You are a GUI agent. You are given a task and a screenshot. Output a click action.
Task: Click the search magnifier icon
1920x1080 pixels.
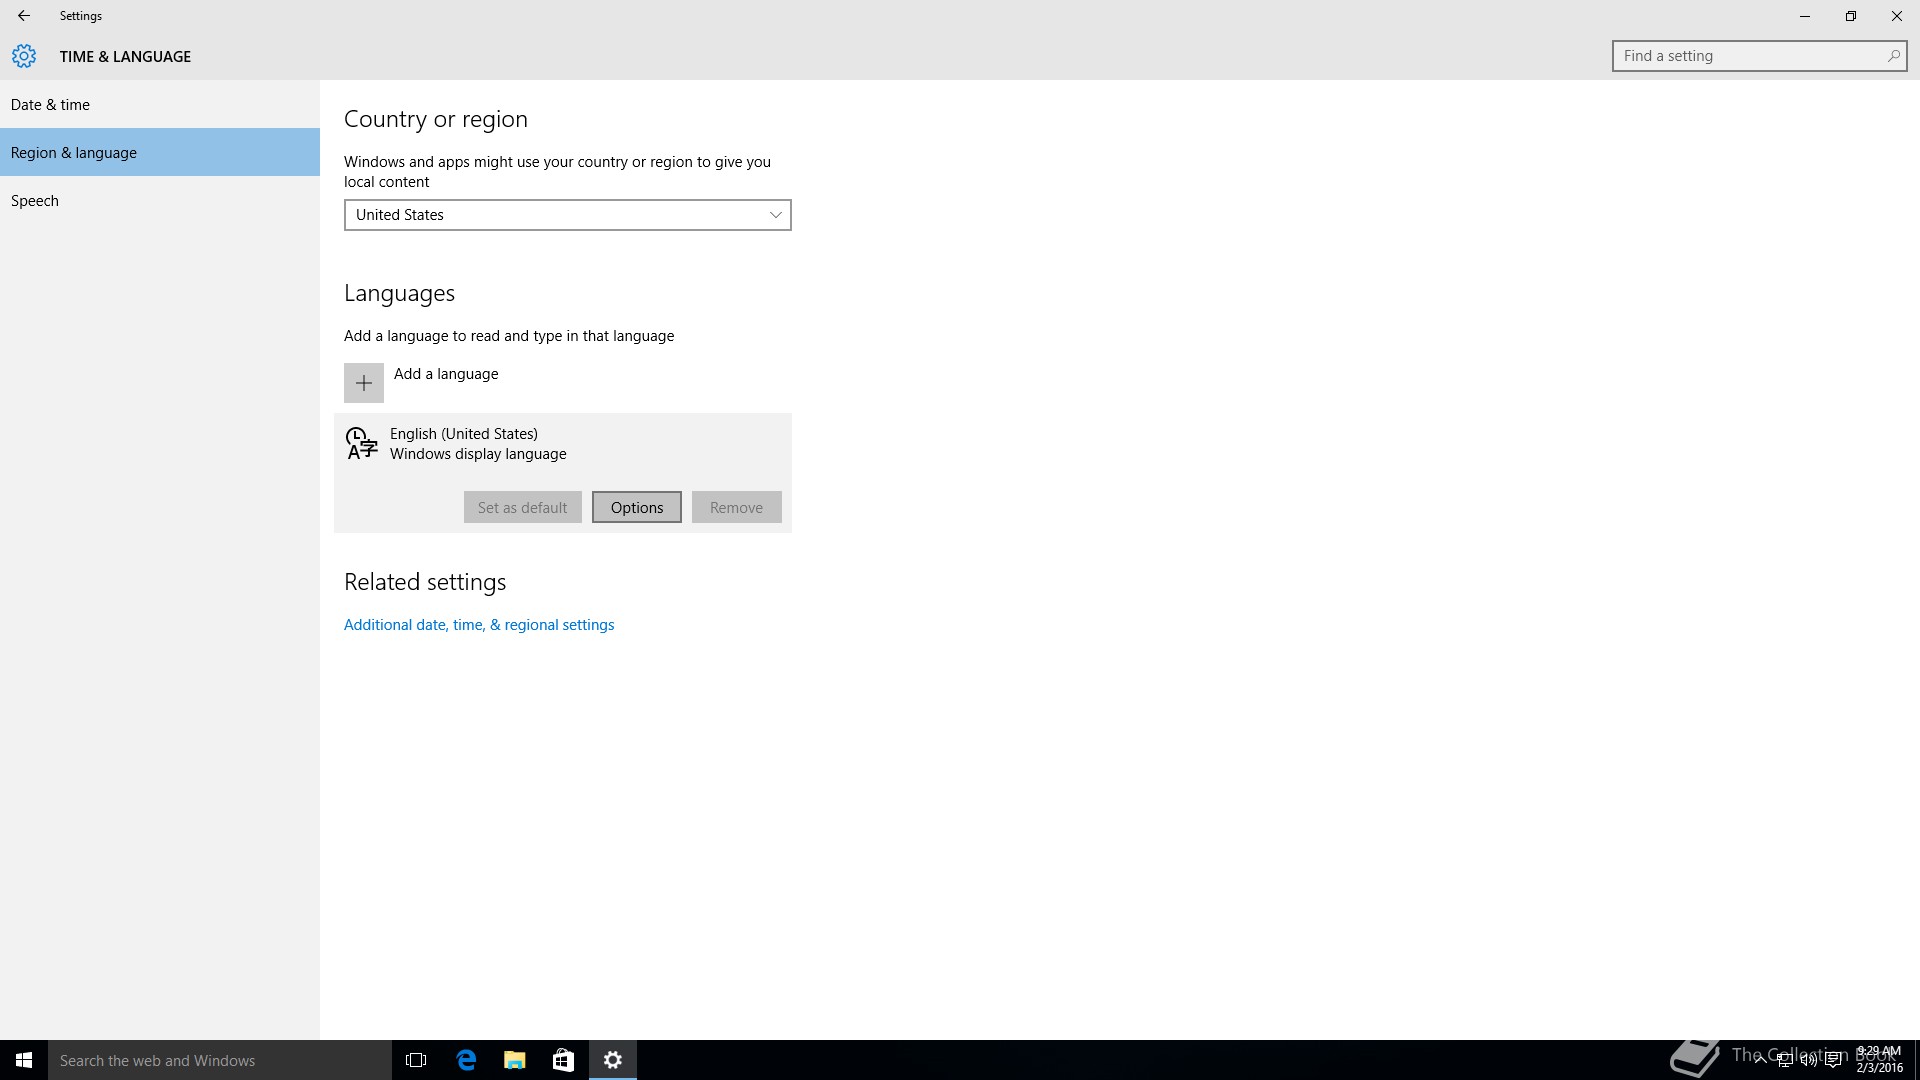1893,56
